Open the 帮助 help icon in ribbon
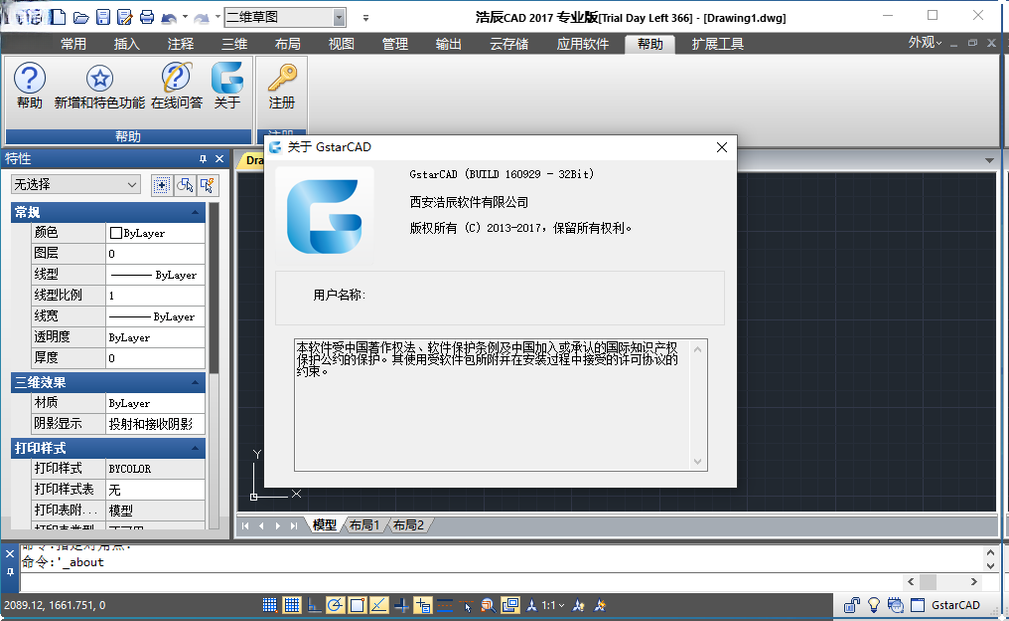Viewport: 1009px width, 621px height. coord(30,86)
